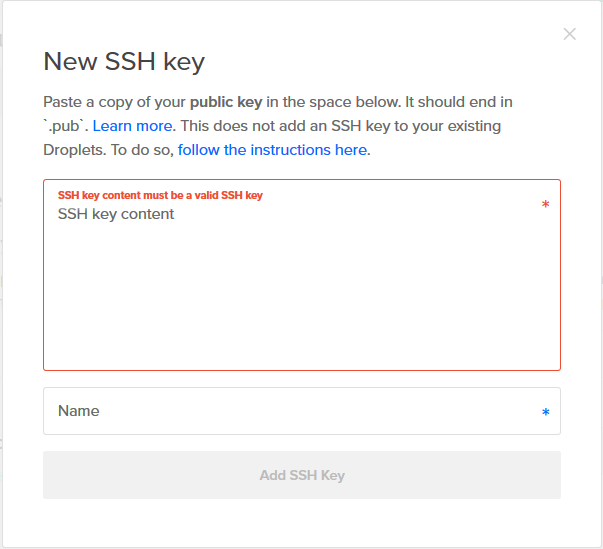The height and width of the screenshot is (549, 603).
Task: Focus the SSH key content text area
Action: click(300, 280)
